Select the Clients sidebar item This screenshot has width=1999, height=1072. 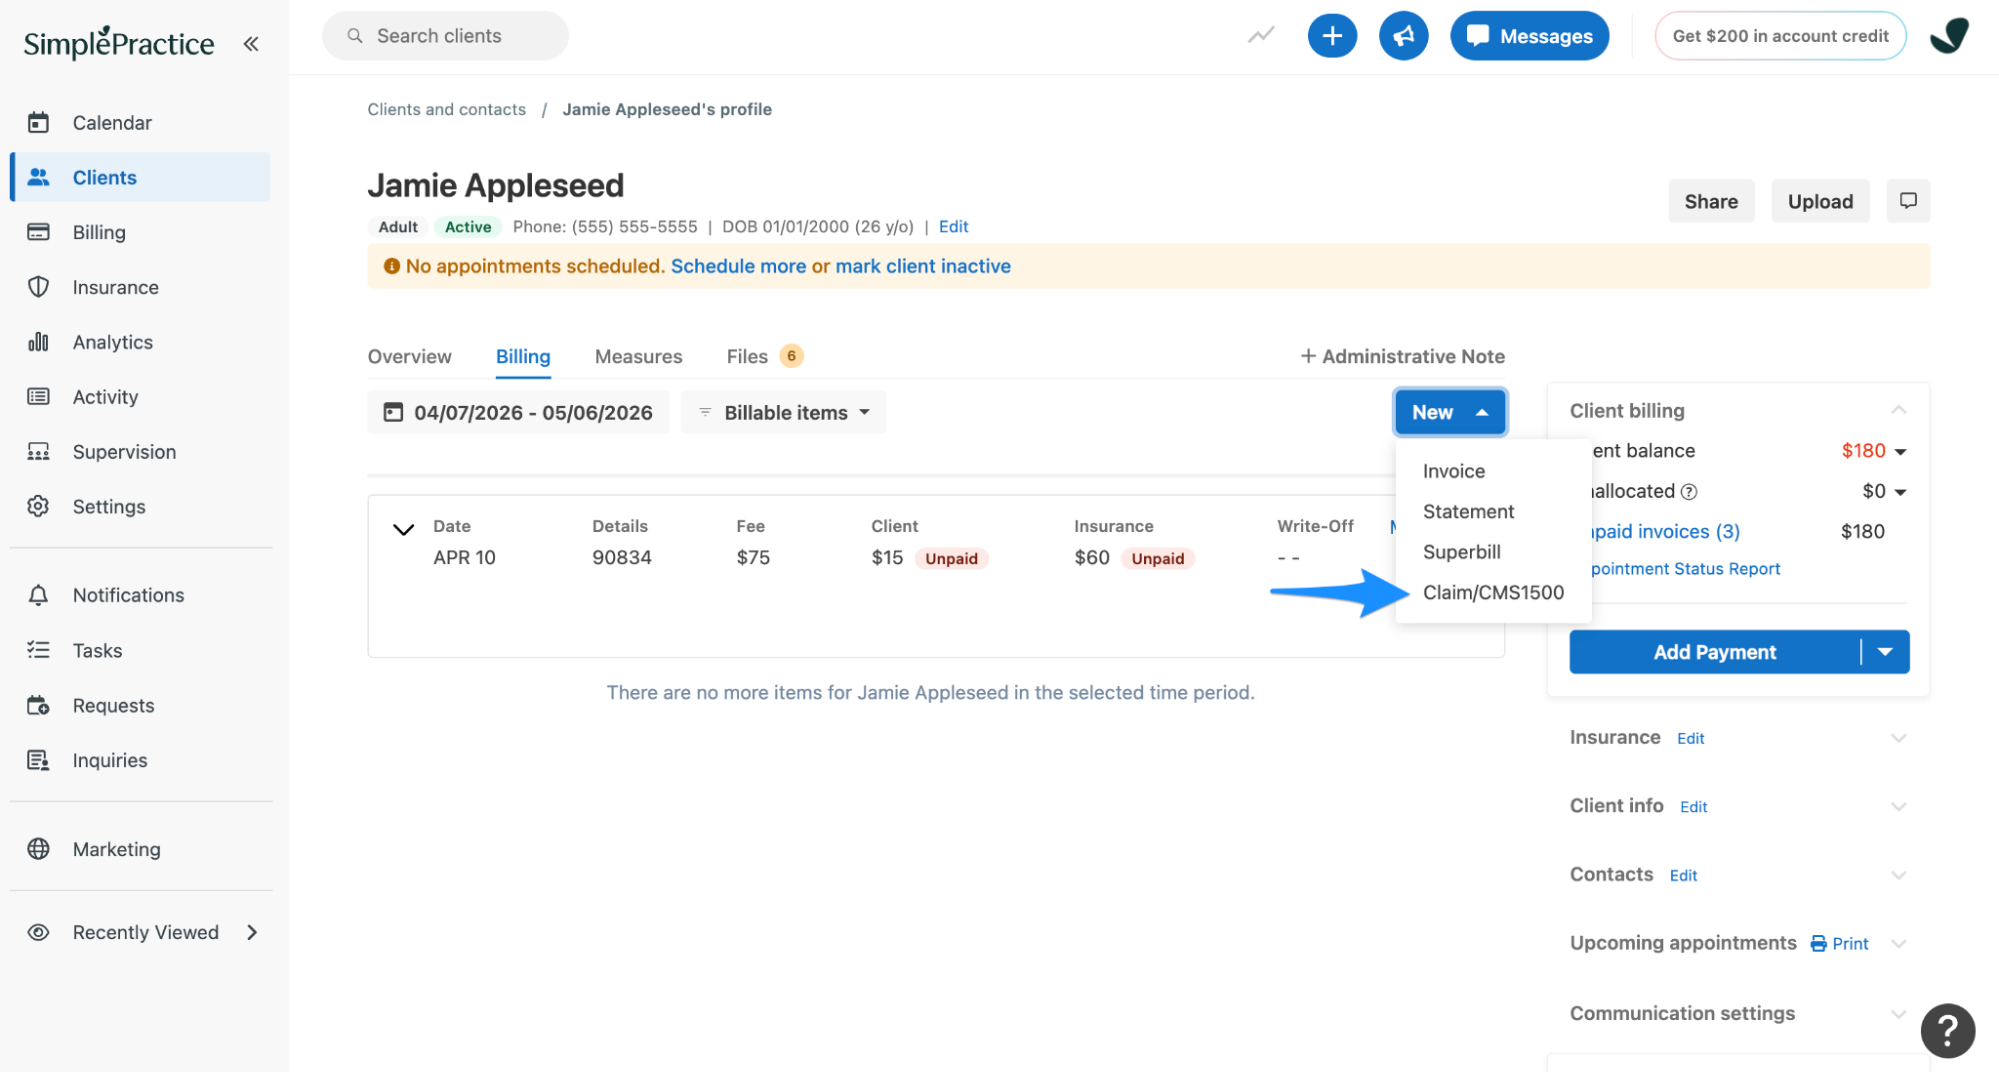coord(140,177)
